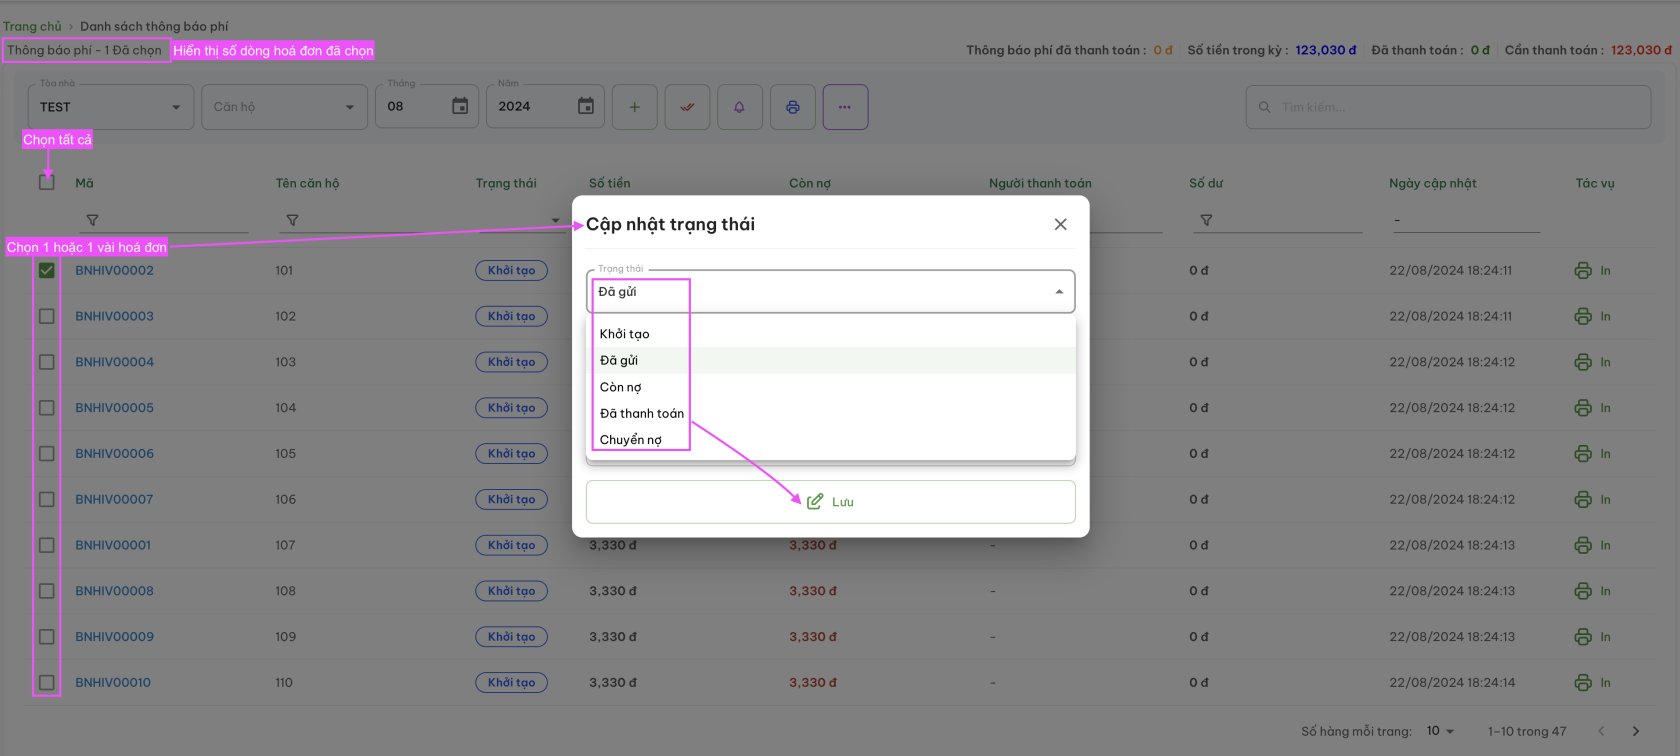This screenshot has height=756, width=1680.
Task: Click the search magnifier icon
Action: (x=1265, y=107)
